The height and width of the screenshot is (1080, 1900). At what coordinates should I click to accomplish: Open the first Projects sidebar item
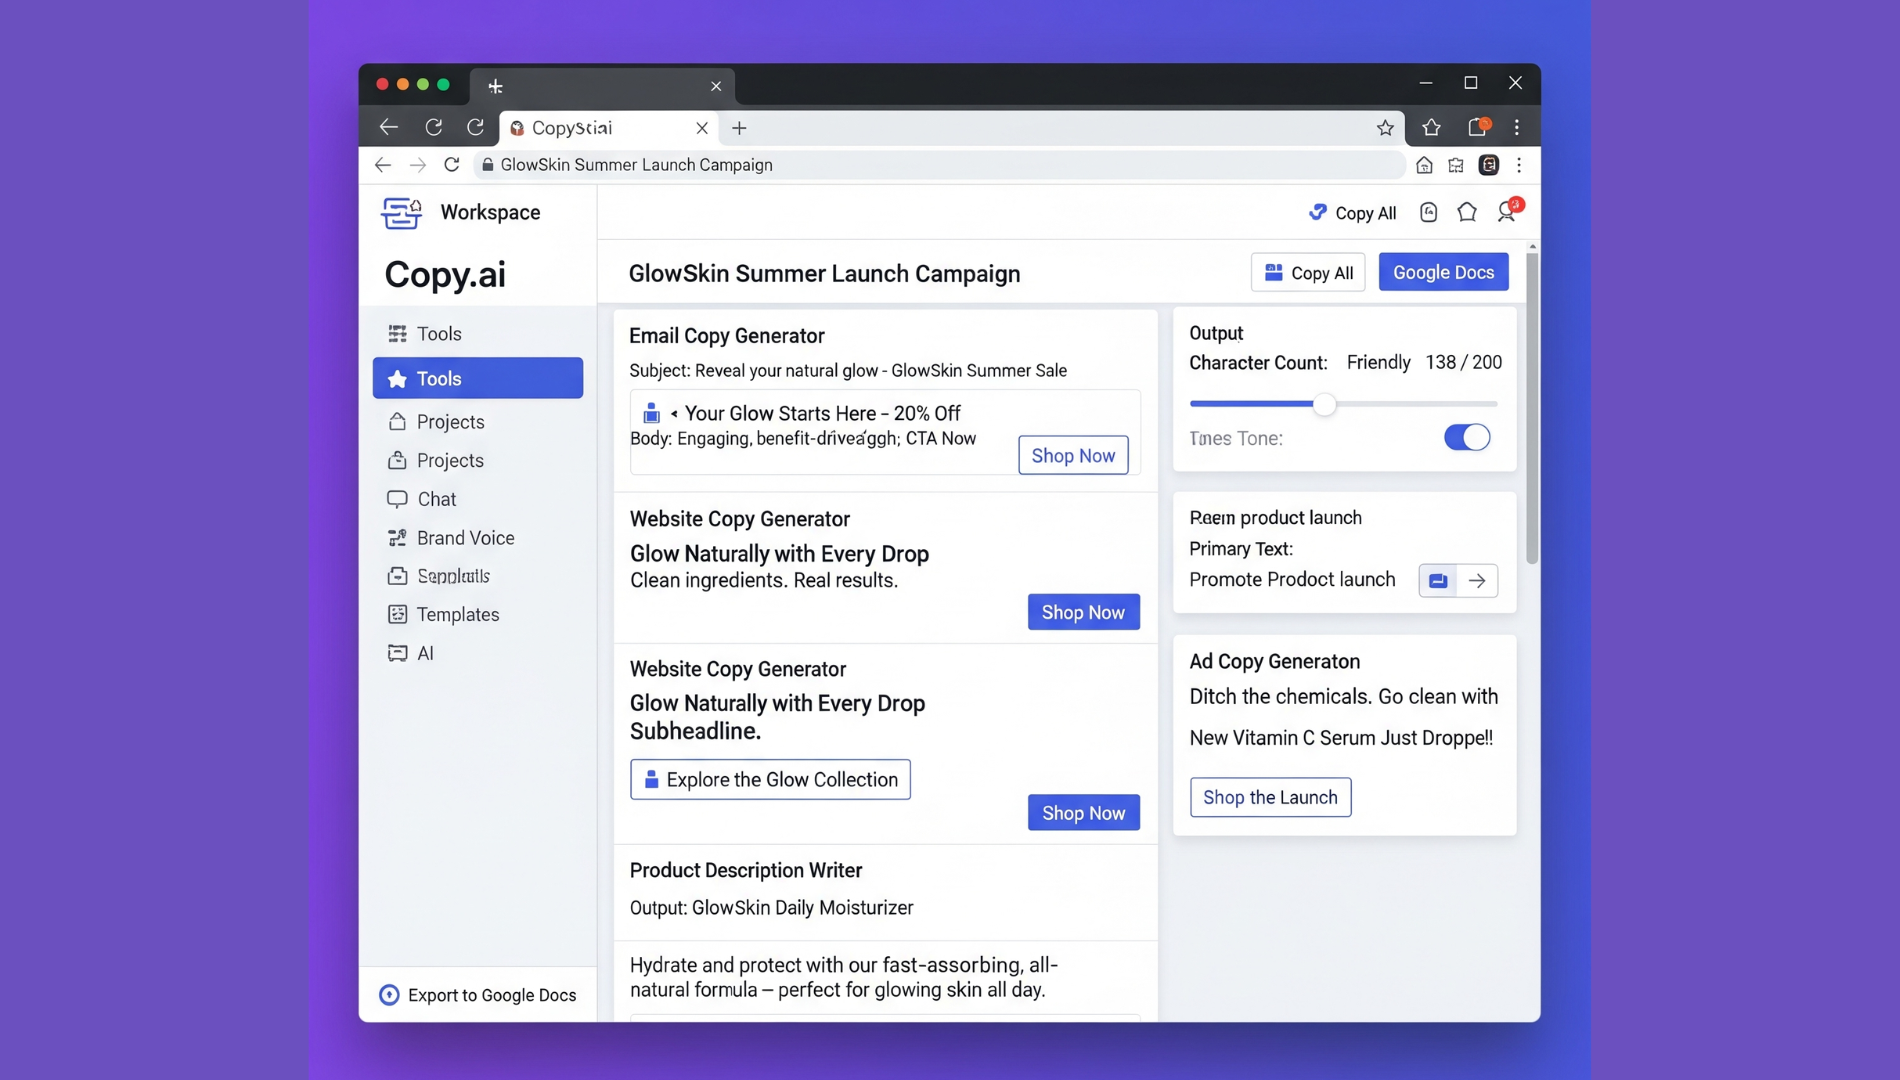(x=478, y=422)
